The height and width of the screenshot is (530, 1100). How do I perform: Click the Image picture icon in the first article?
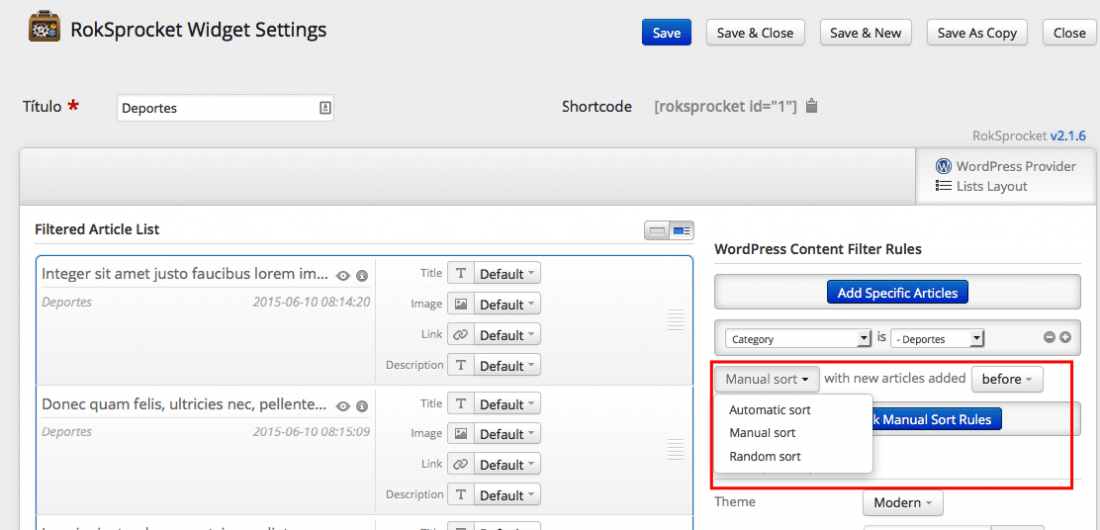click(460, 304)
